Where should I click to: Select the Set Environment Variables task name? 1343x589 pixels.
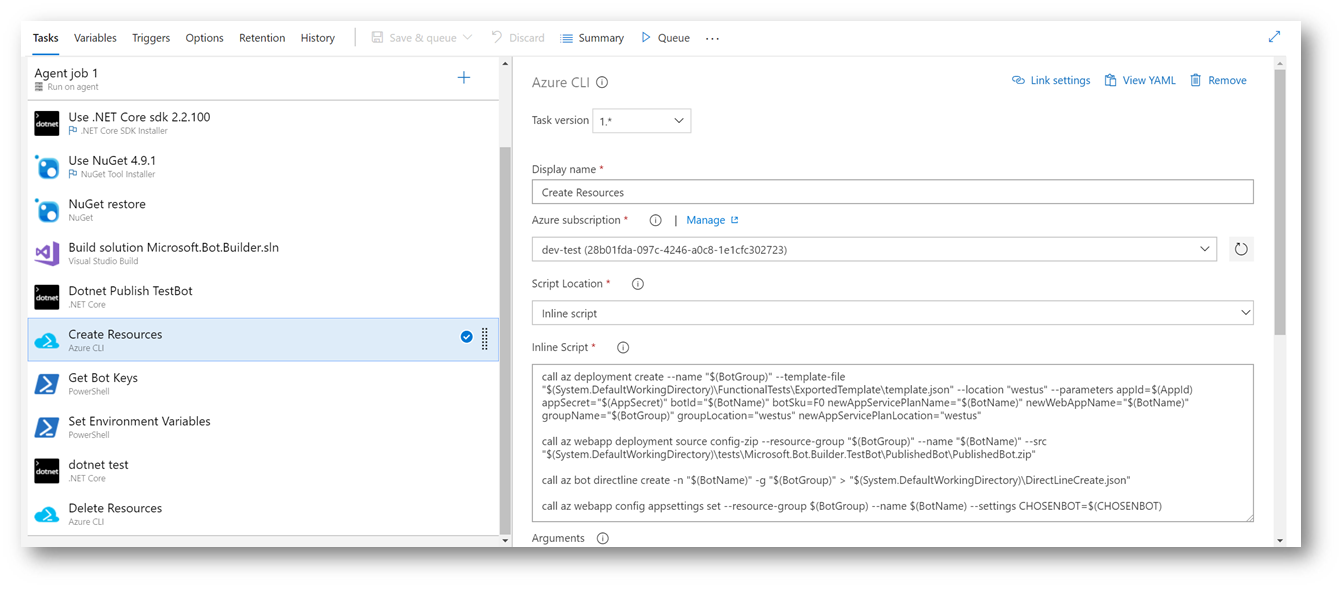click(139, 421)
